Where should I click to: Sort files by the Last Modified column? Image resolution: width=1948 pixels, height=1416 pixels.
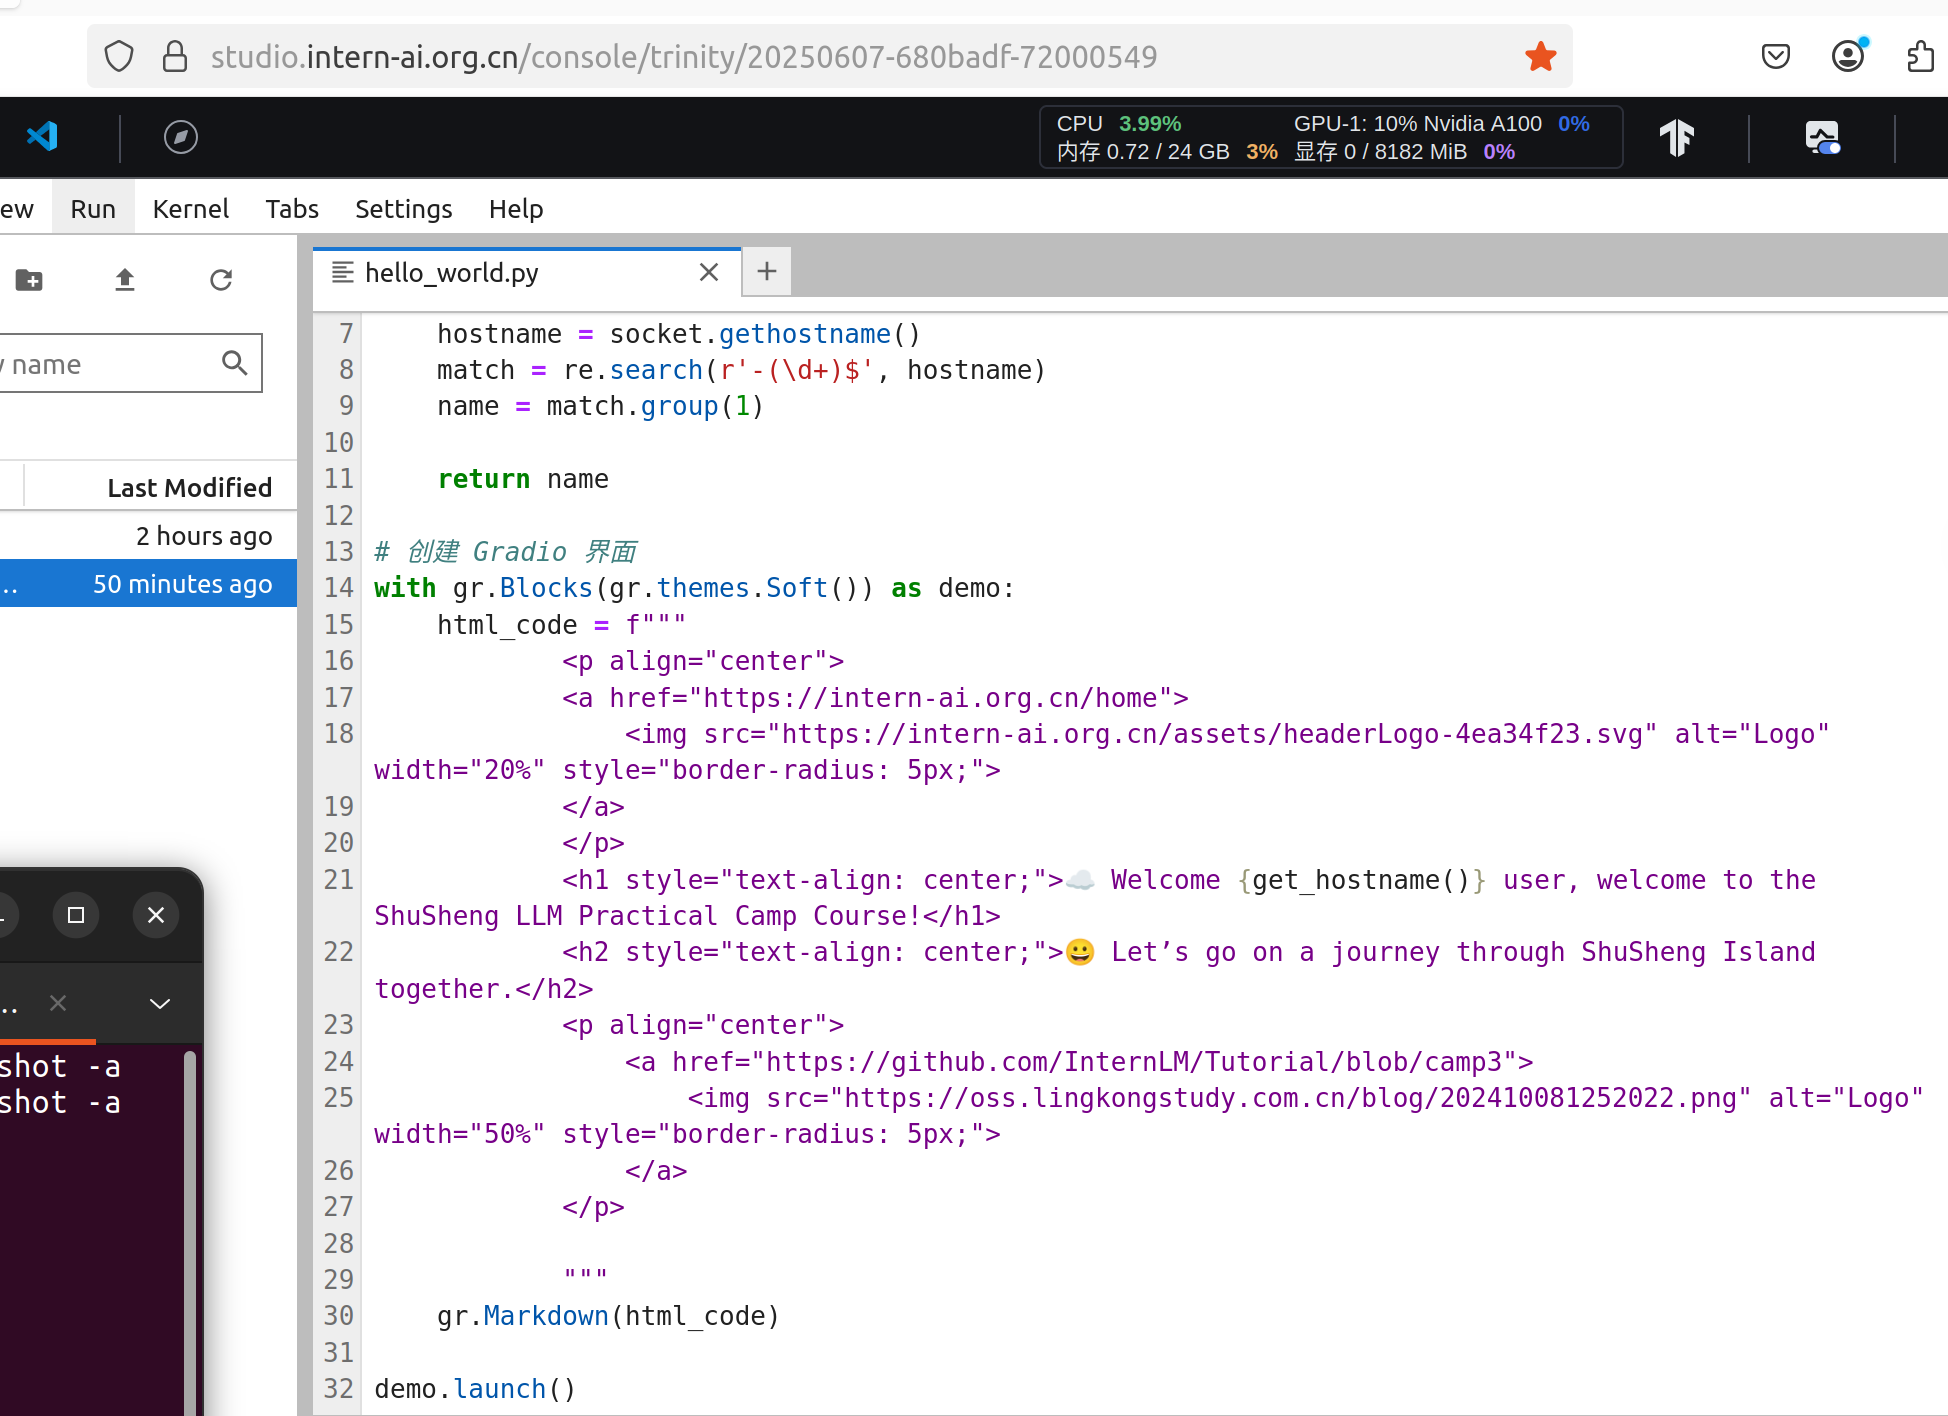click(x=189, y=488)
